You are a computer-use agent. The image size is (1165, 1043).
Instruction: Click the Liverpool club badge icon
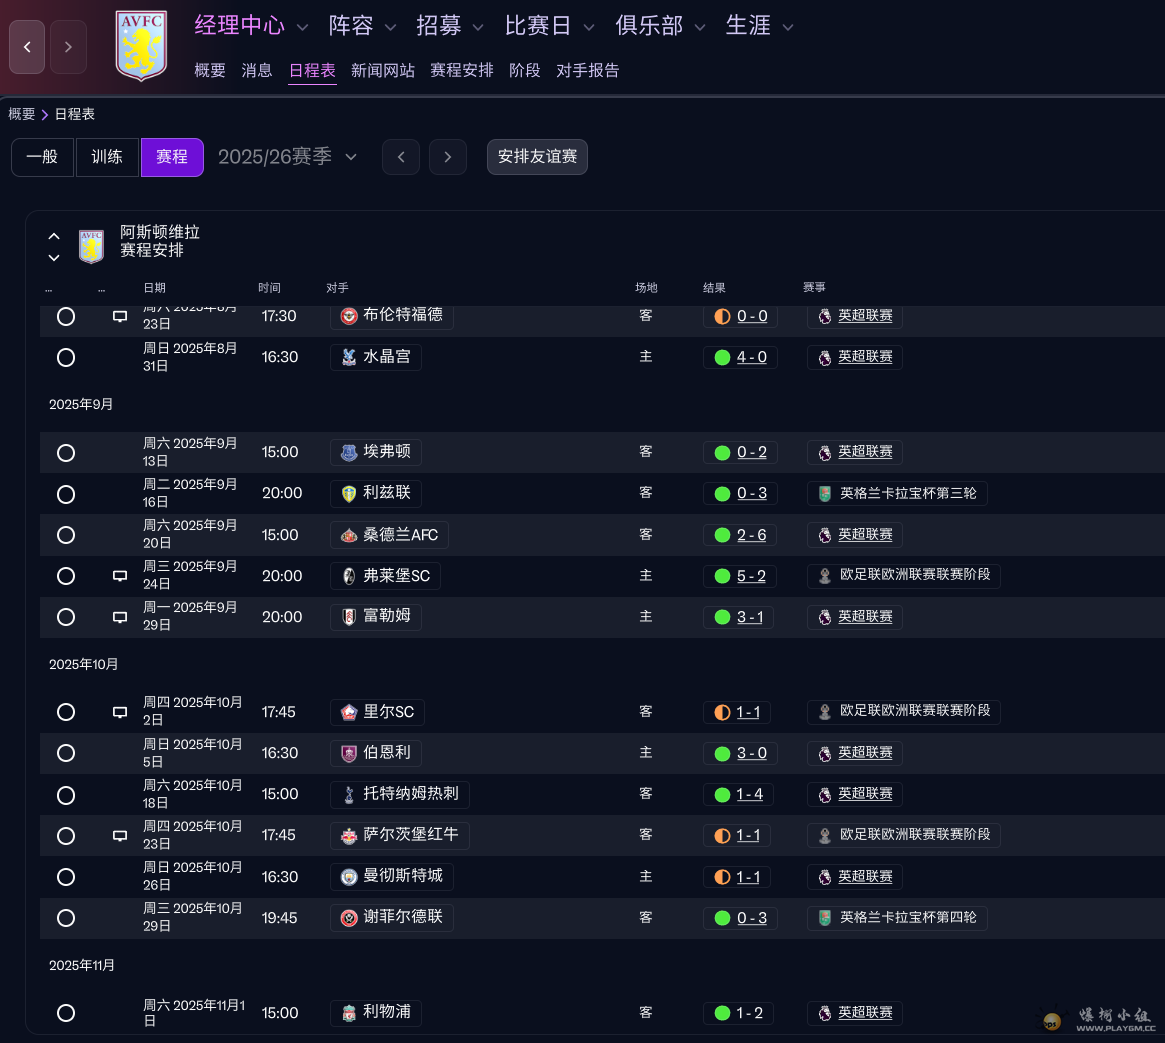pos(348,1013)
